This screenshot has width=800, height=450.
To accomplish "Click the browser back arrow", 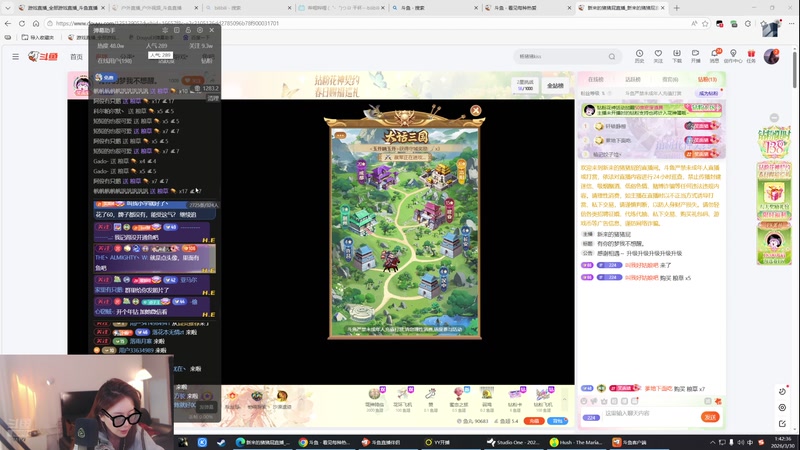I will 8,23.
